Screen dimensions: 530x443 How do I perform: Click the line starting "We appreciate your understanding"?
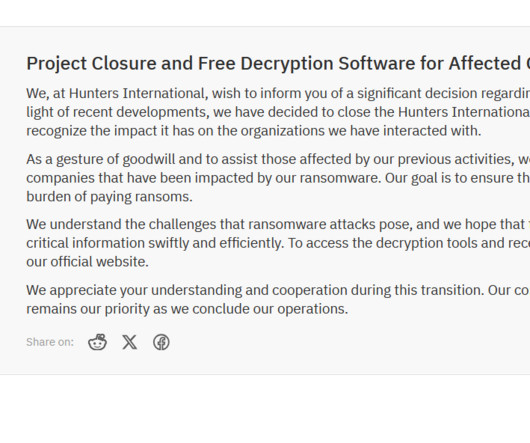tap(278, 290)
